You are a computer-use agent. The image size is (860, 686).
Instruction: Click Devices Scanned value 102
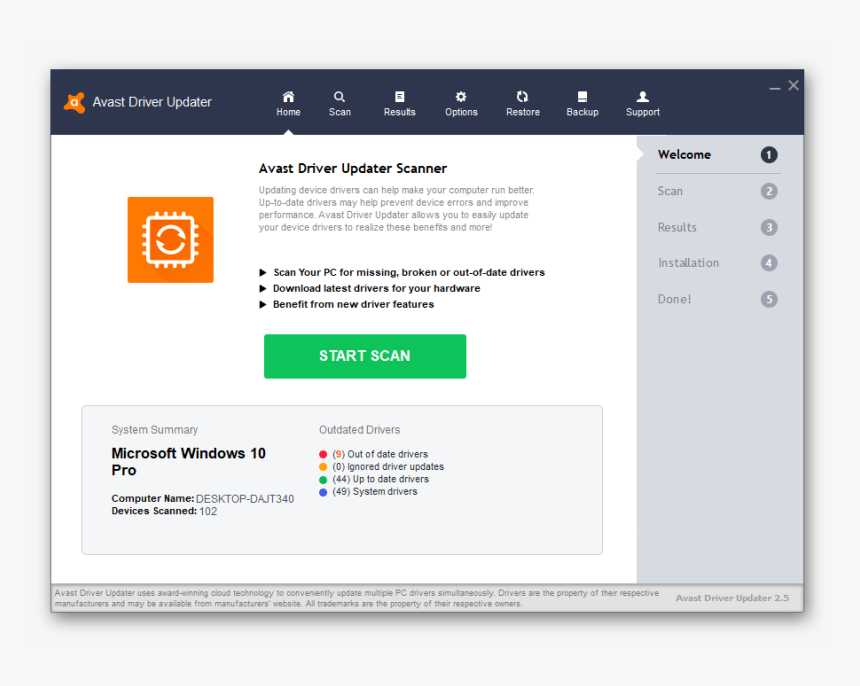(x=208, y=512)
